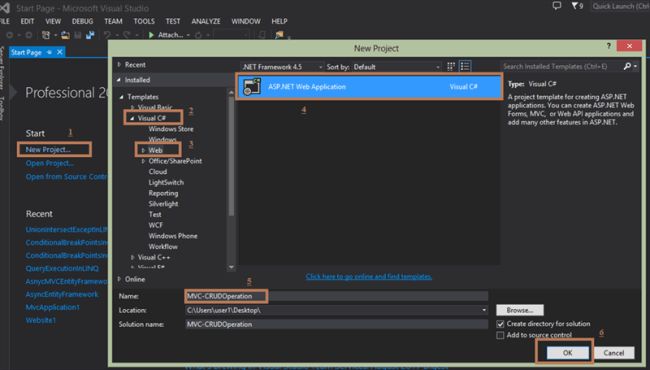Open the VIEW menu
The width and height of the screenshot is (650, 370).
click(x=53, y=21)
